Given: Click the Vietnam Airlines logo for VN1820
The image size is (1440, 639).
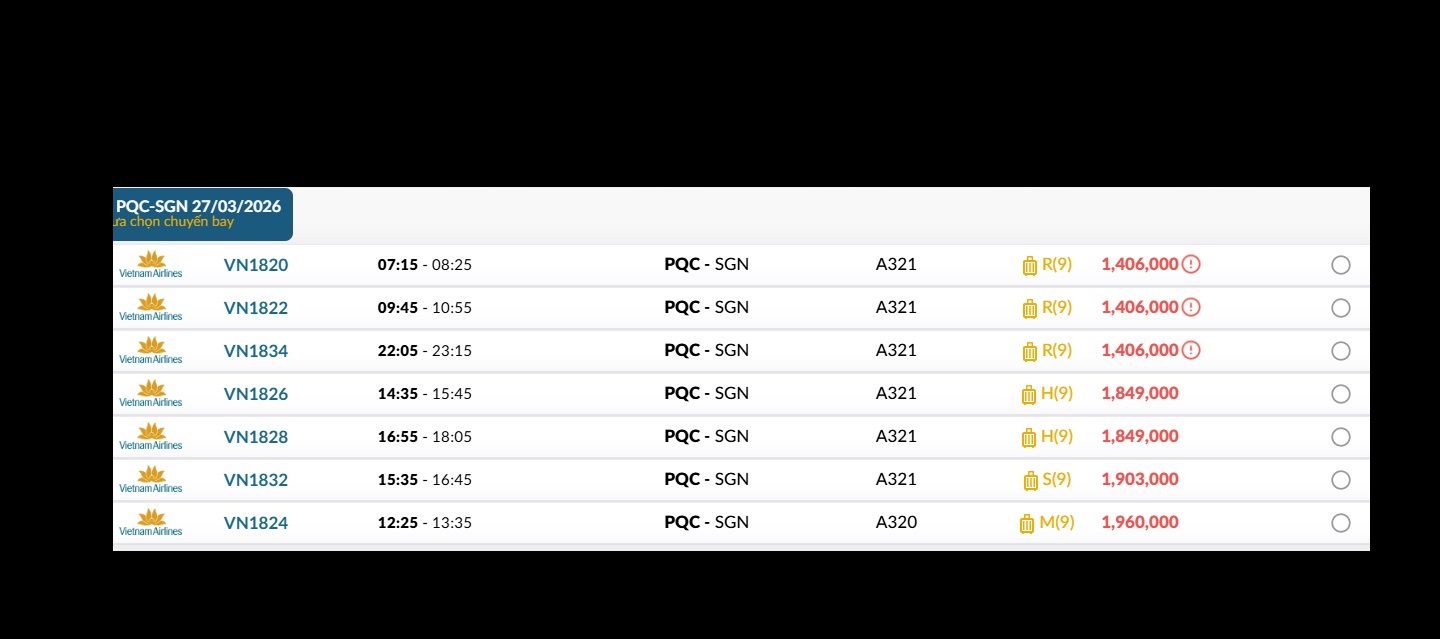Looking at the screenshot, I should (151, 265).
